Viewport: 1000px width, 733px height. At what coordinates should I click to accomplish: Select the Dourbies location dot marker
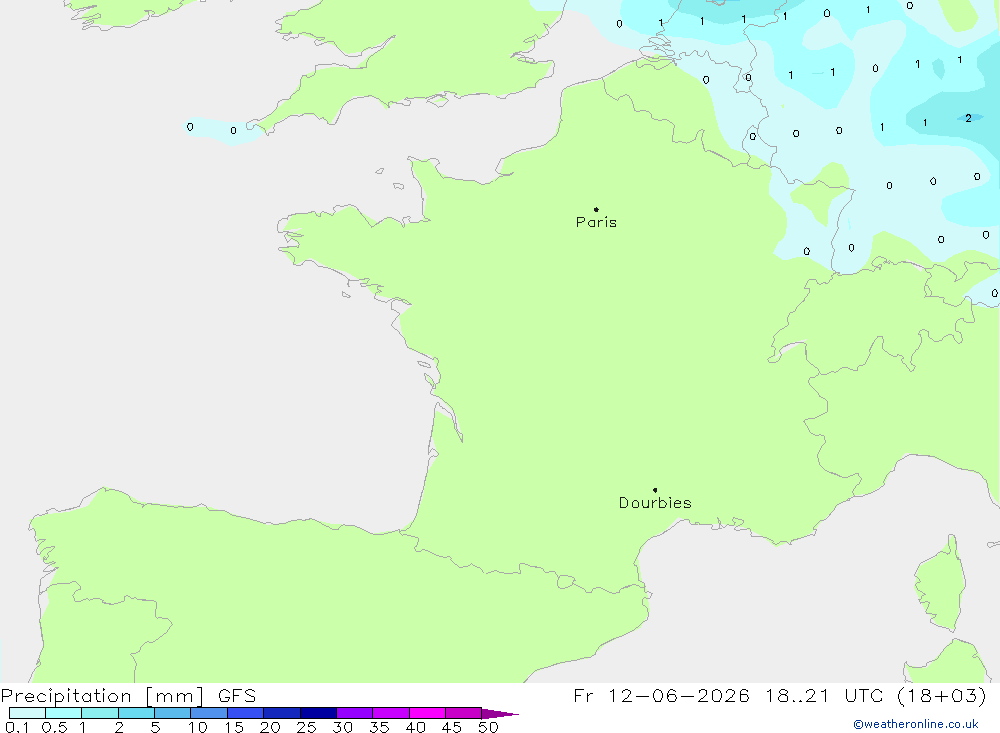coord(655,490)
